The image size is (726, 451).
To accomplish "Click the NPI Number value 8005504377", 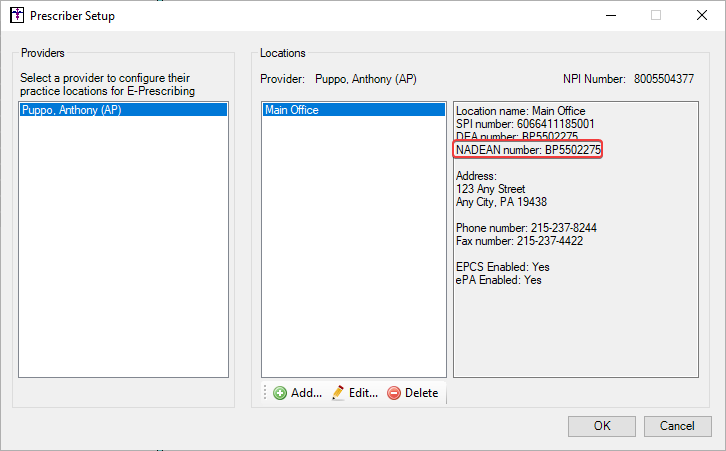I will (x=663, y=79).
